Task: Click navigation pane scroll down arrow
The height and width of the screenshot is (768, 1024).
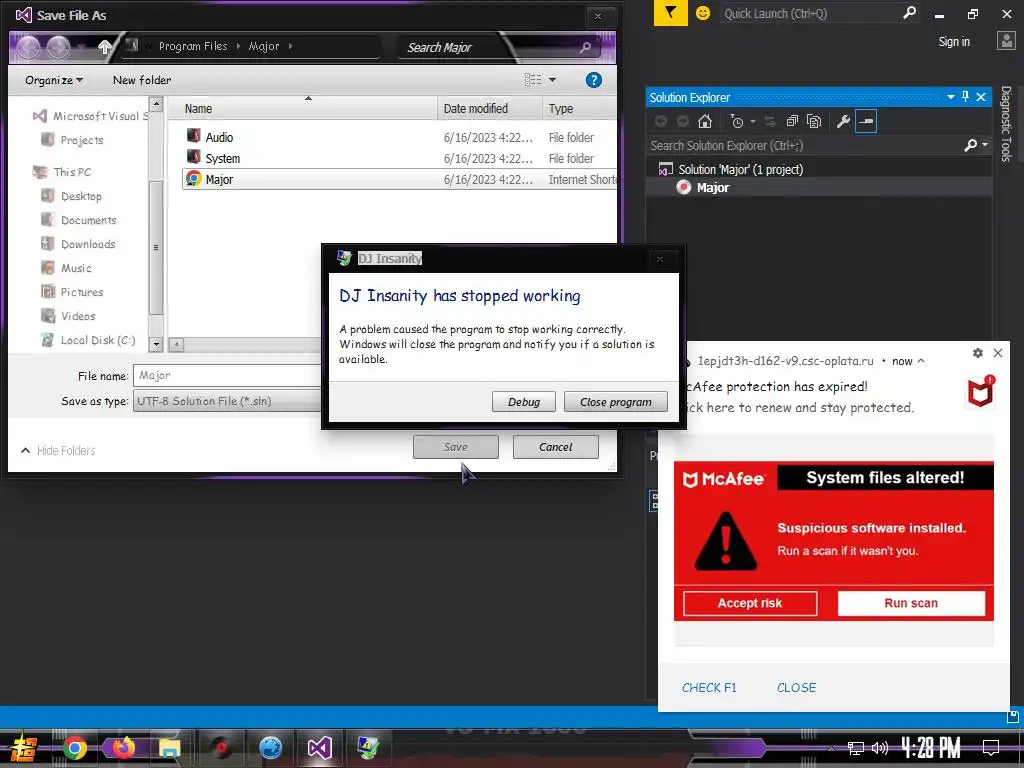Action: (155, 344)
